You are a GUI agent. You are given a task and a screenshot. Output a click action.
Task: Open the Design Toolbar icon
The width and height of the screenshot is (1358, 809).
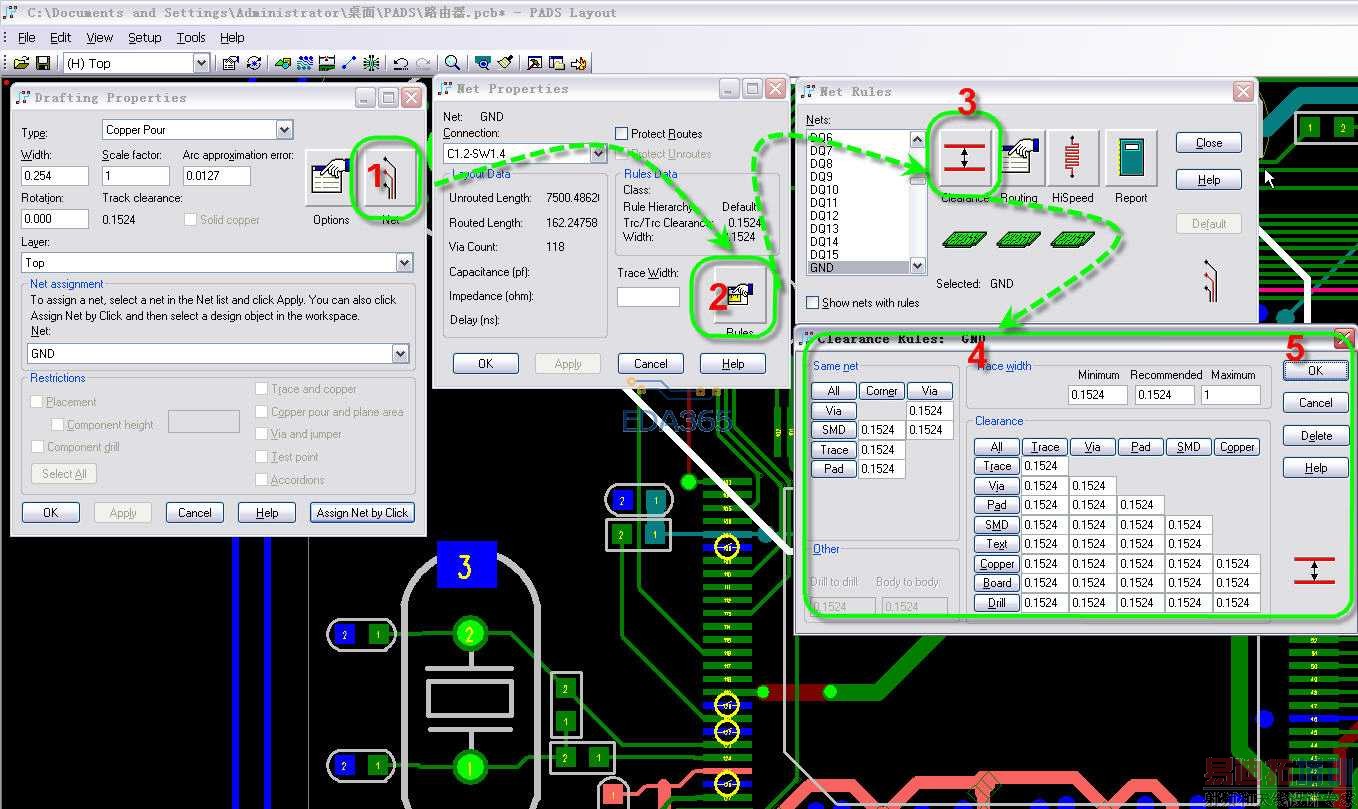[304, 63]
